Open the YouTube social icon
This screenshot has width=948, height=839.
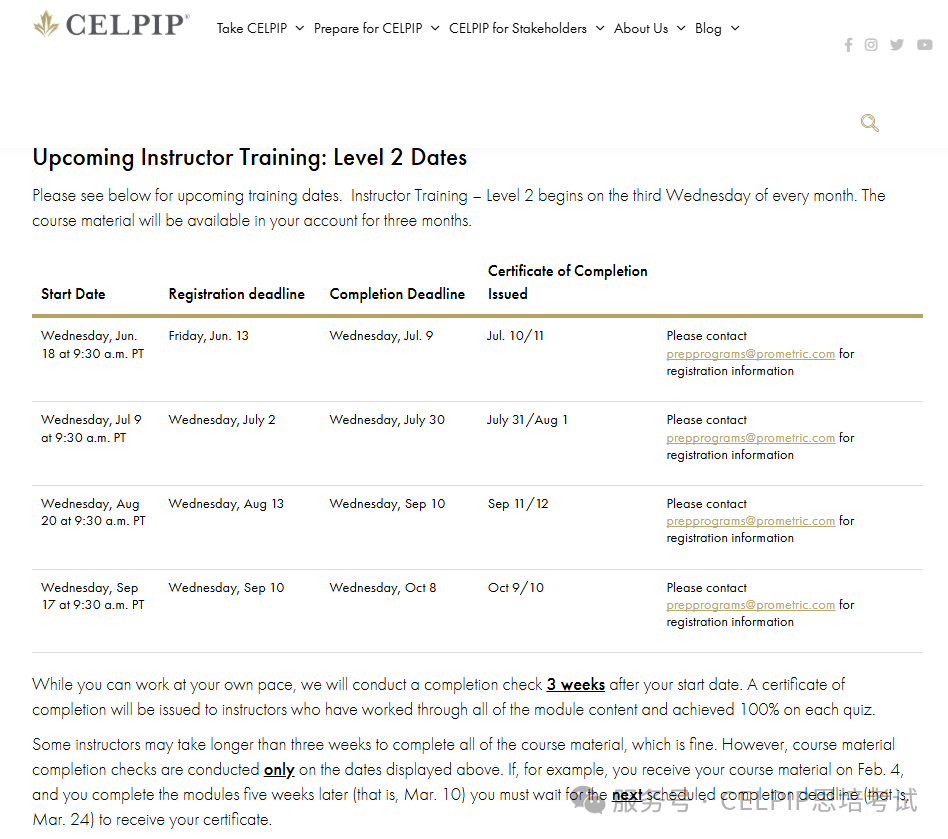pos(924,45)
